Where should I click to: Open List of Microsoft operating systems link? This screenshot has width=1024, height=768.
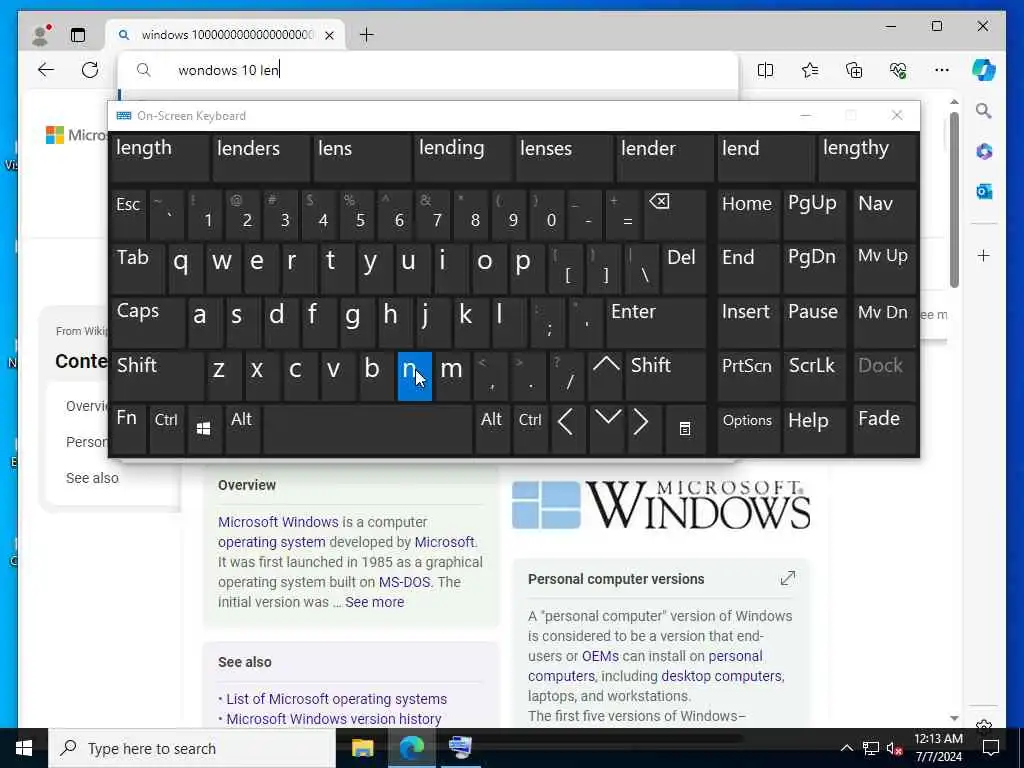(336, 699)
